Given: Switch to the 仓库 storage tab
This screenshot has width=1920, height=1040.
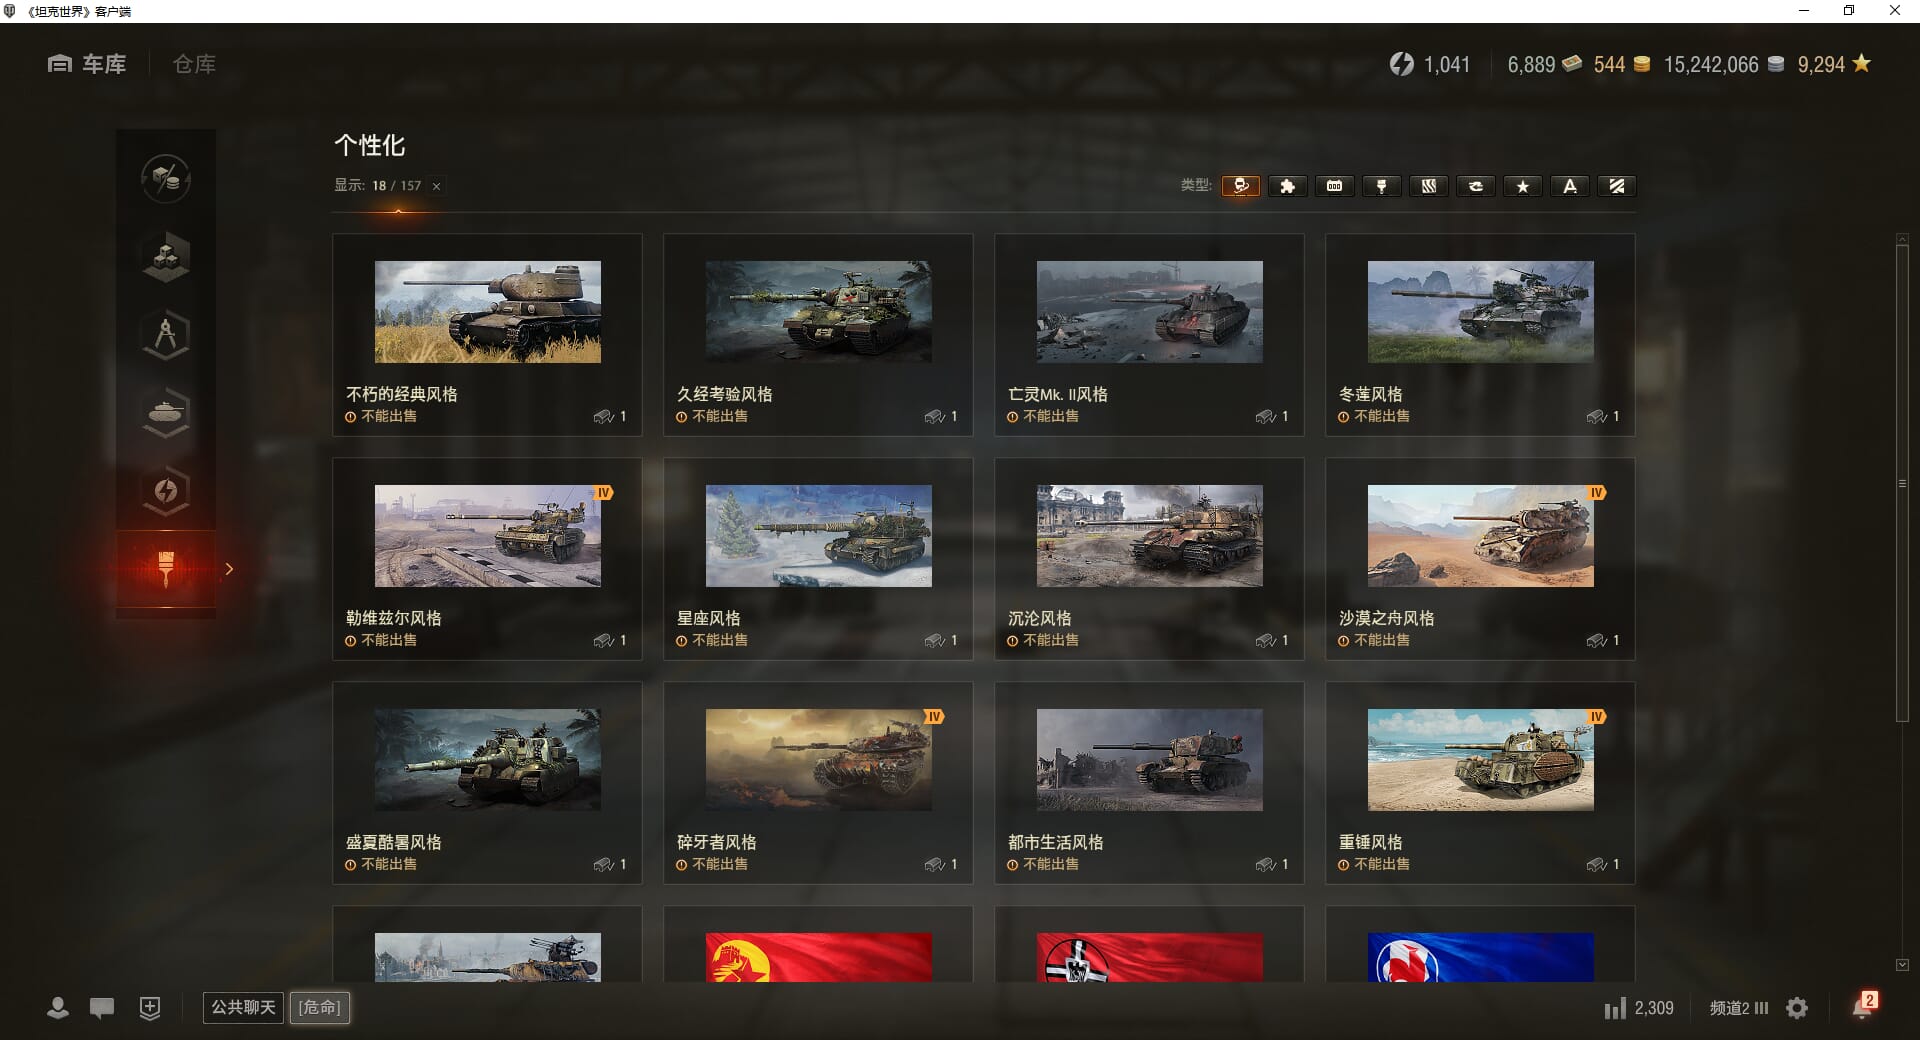Looking at the screenshot, I should click(x=194, y=64).
